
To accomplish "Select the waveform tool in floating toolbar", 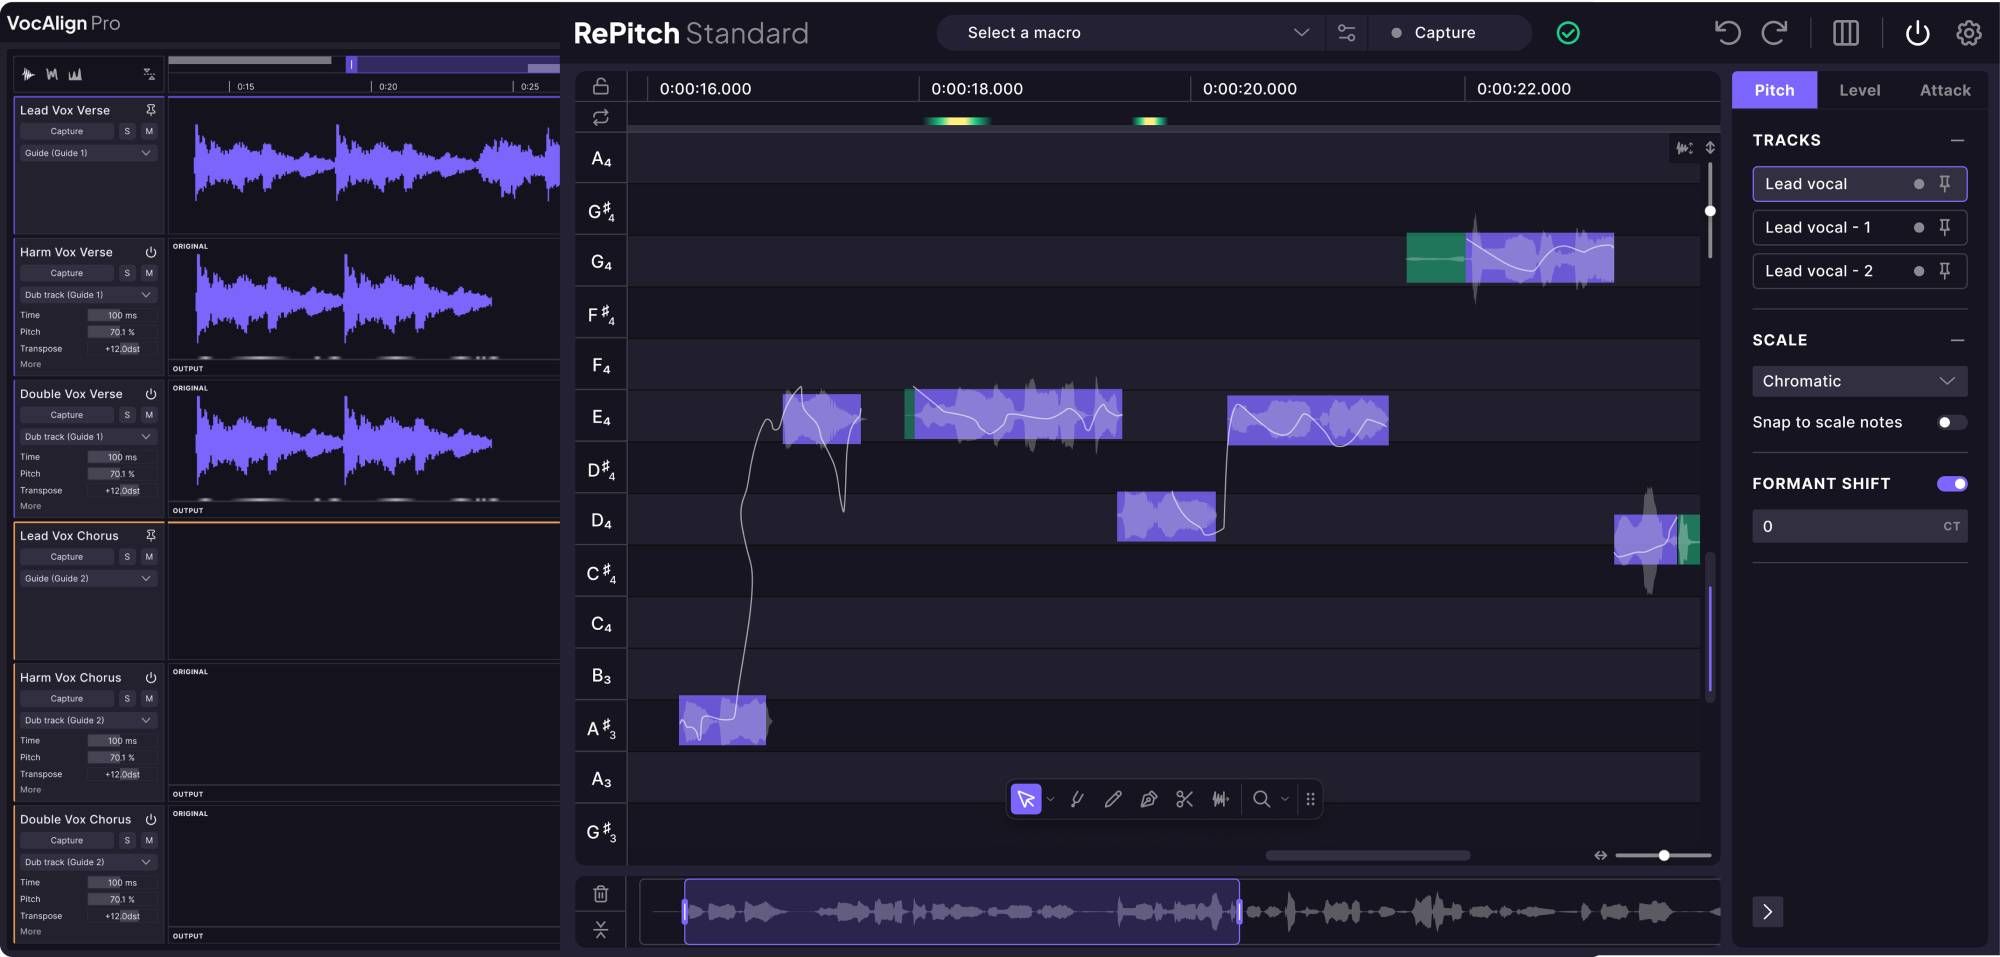I will pos(1221,799).
